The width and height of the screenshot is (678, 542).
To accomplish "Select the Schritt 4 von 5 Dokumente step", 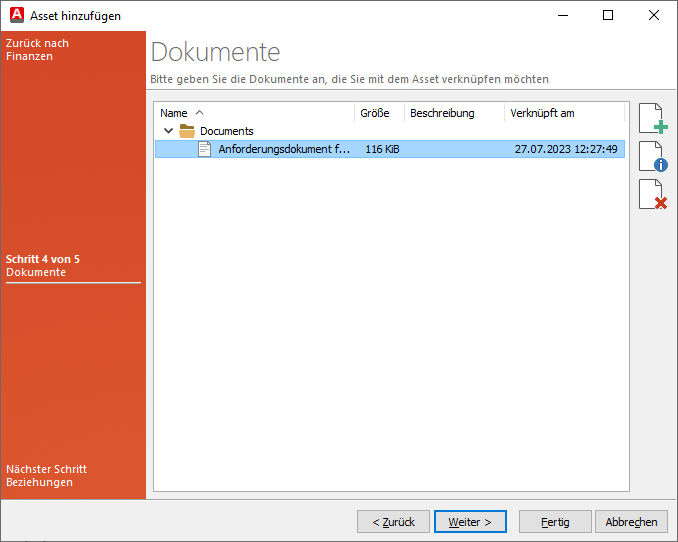I will [43, 266].
